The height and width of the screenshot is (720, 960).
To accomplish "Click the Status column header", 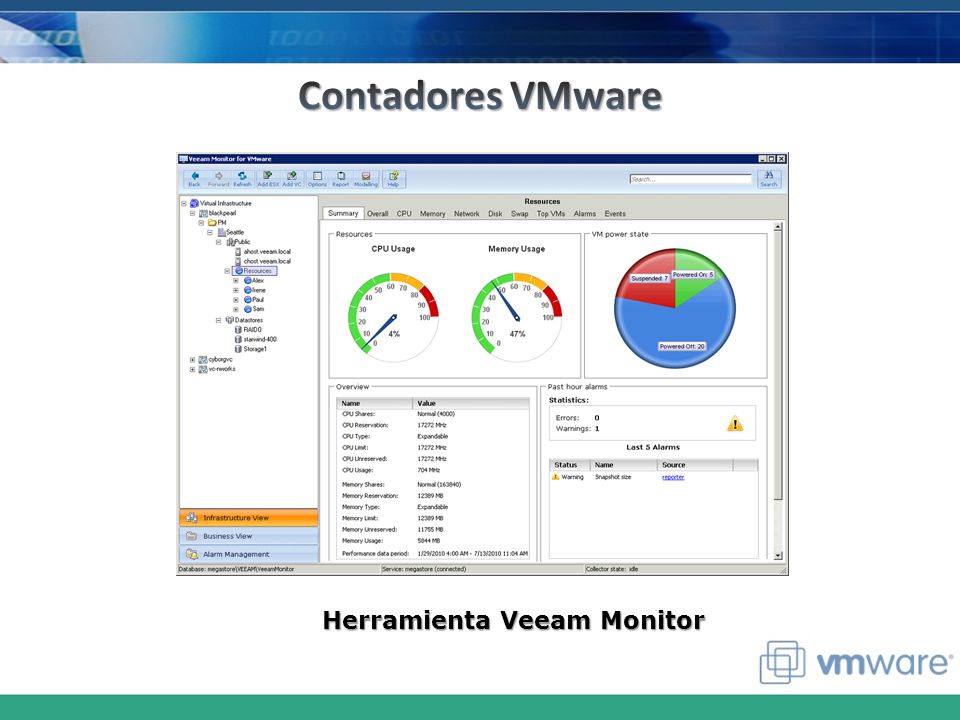I will [x=569, y=465].
